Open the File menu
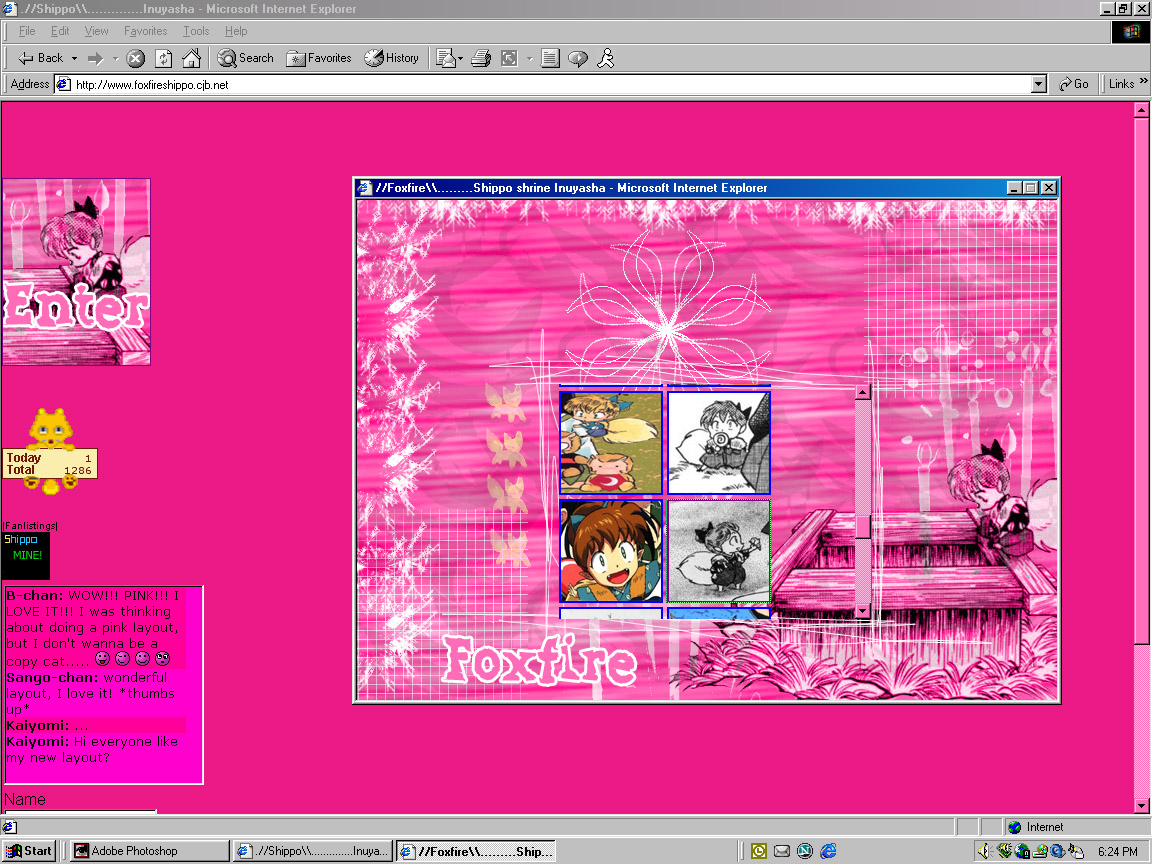Image resolution: width=1152 pixels, height=864 pixels. (27, 31)
